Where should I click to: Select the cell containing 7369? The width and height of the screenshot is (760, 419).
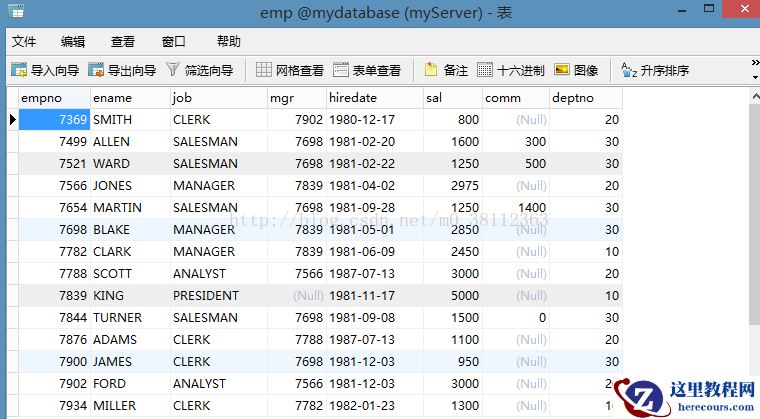pos(54,119)
